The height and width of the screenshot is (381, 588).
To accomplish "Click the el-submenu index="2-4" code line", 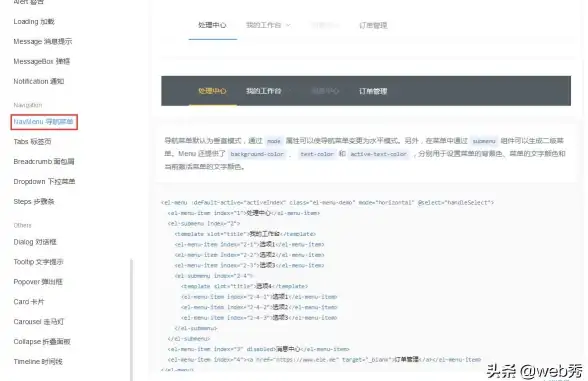I will pos(214,276).
